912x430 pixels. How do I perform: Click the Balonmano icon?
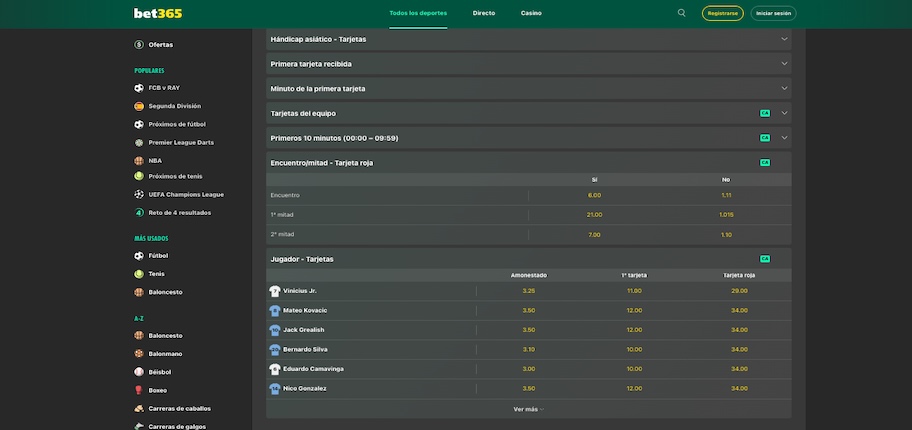[139, 354]
